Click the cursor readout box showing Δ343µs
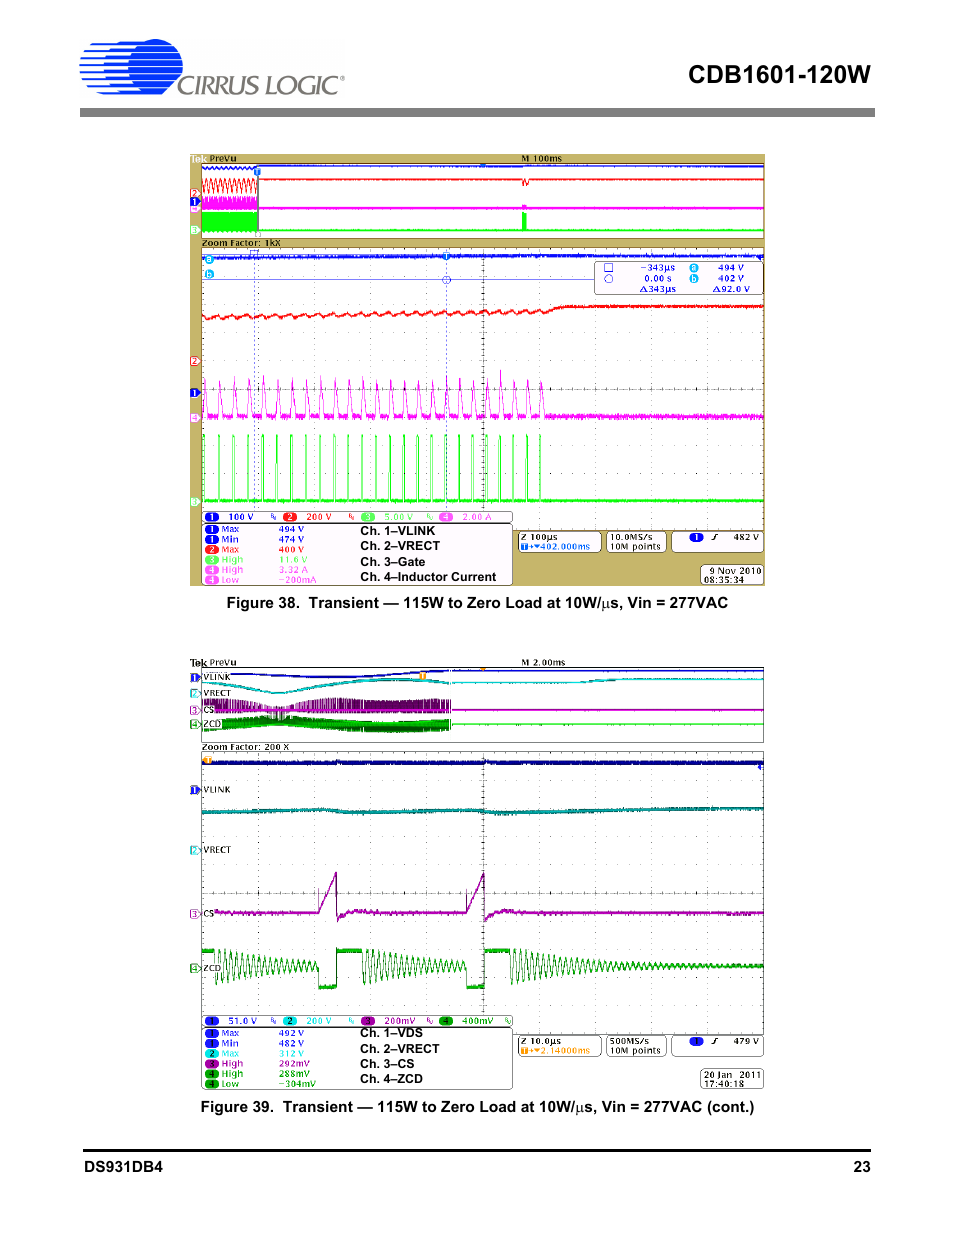Image resolution: width=954 pixels, height=1235 pixels. pos(678,278)
